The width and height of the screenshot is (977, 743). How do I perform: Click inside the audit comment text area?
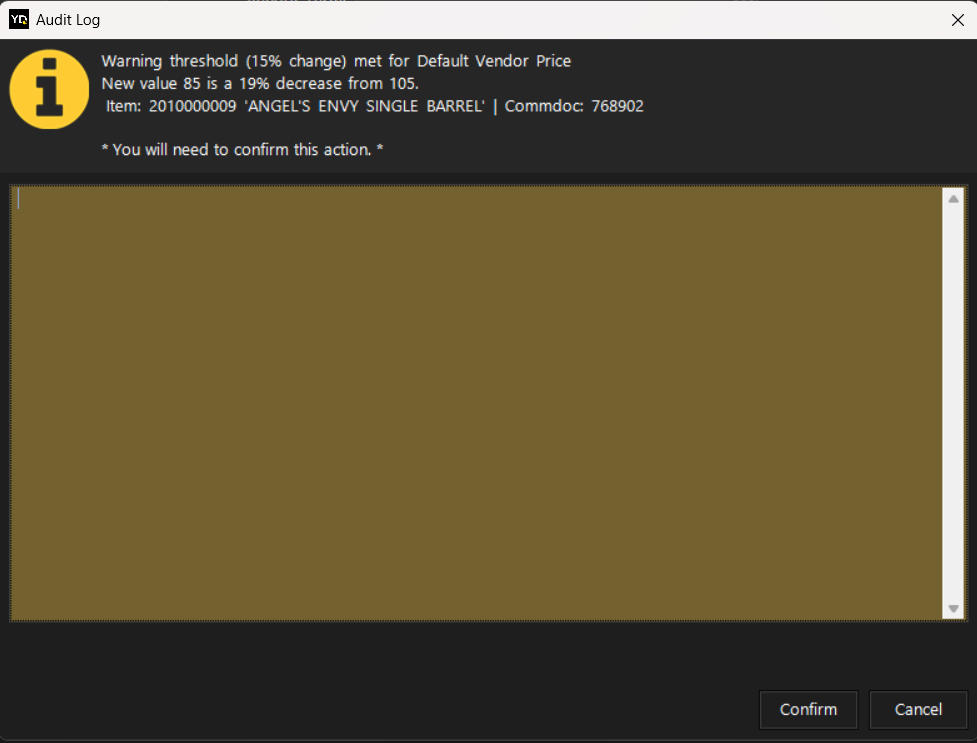click(x=475, y=400)
